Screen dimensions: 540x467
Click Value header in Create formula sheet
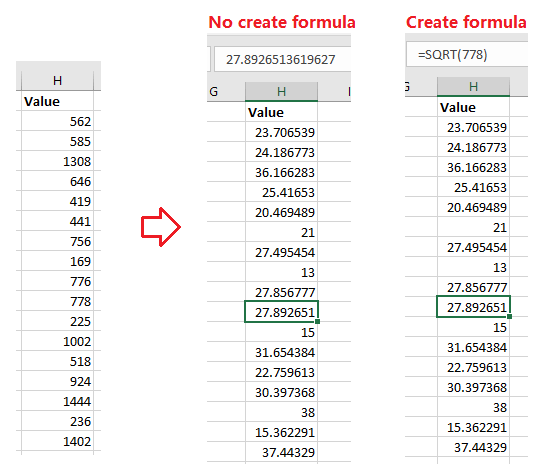tap(474, 107)
